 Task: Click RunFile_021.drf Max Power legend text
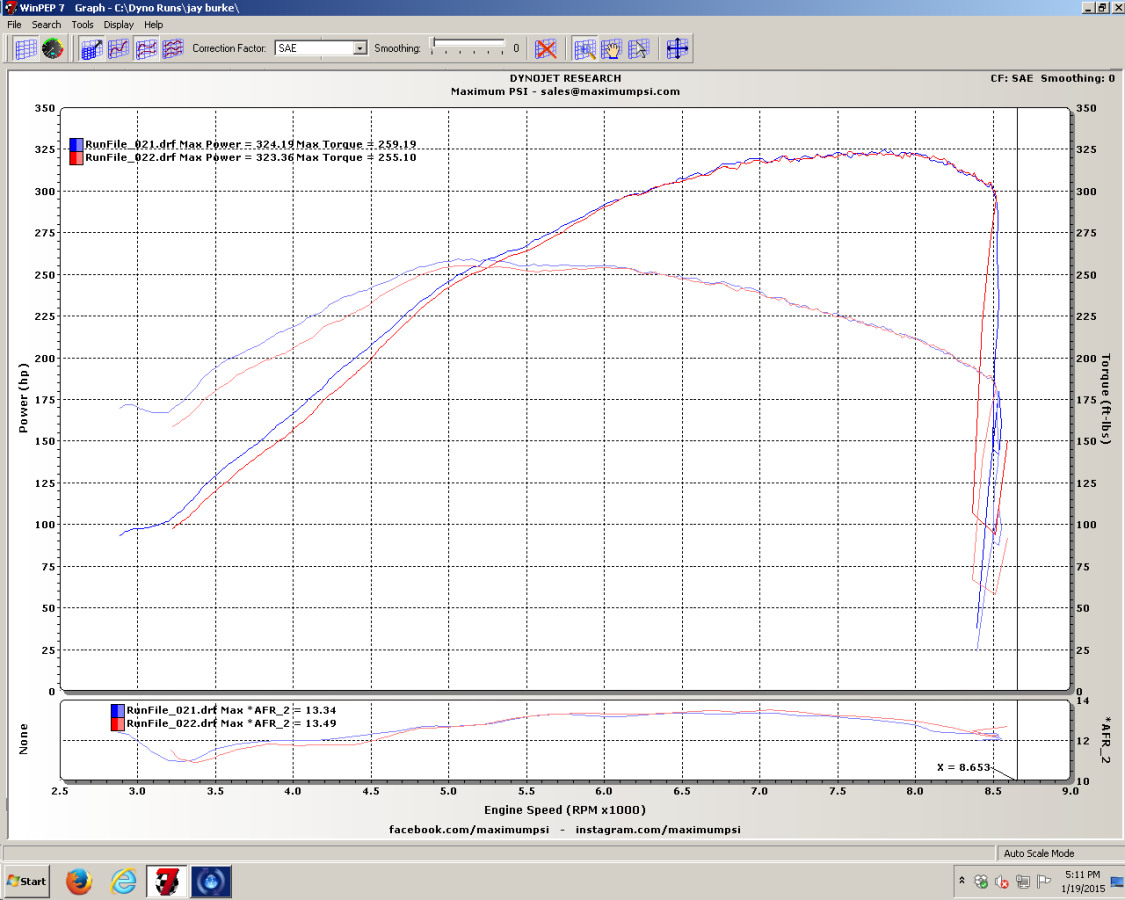[x=250, y=144]
